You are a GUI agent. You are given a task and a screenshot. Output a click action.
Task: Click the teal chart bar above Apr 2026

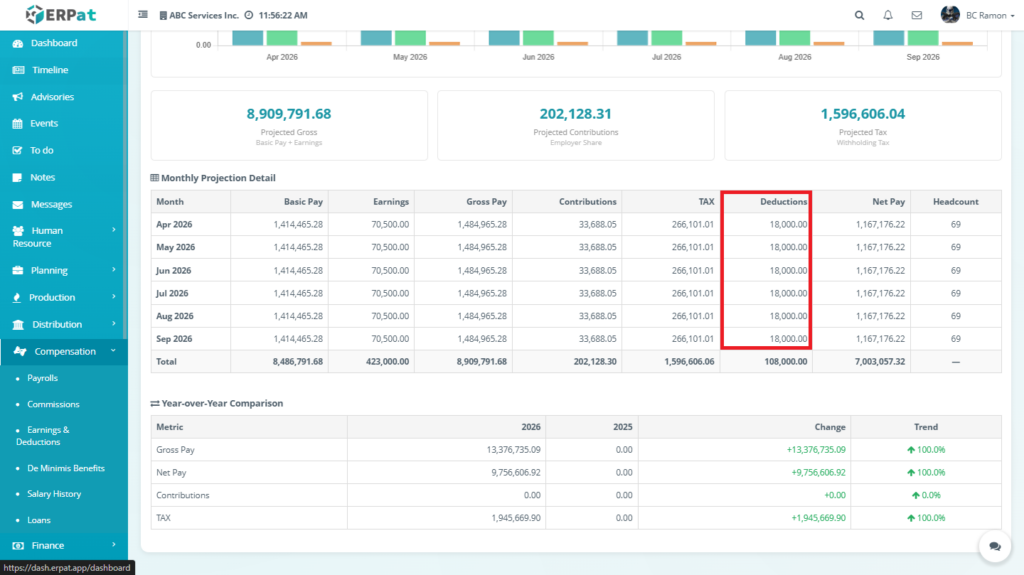tap(248, 38)
